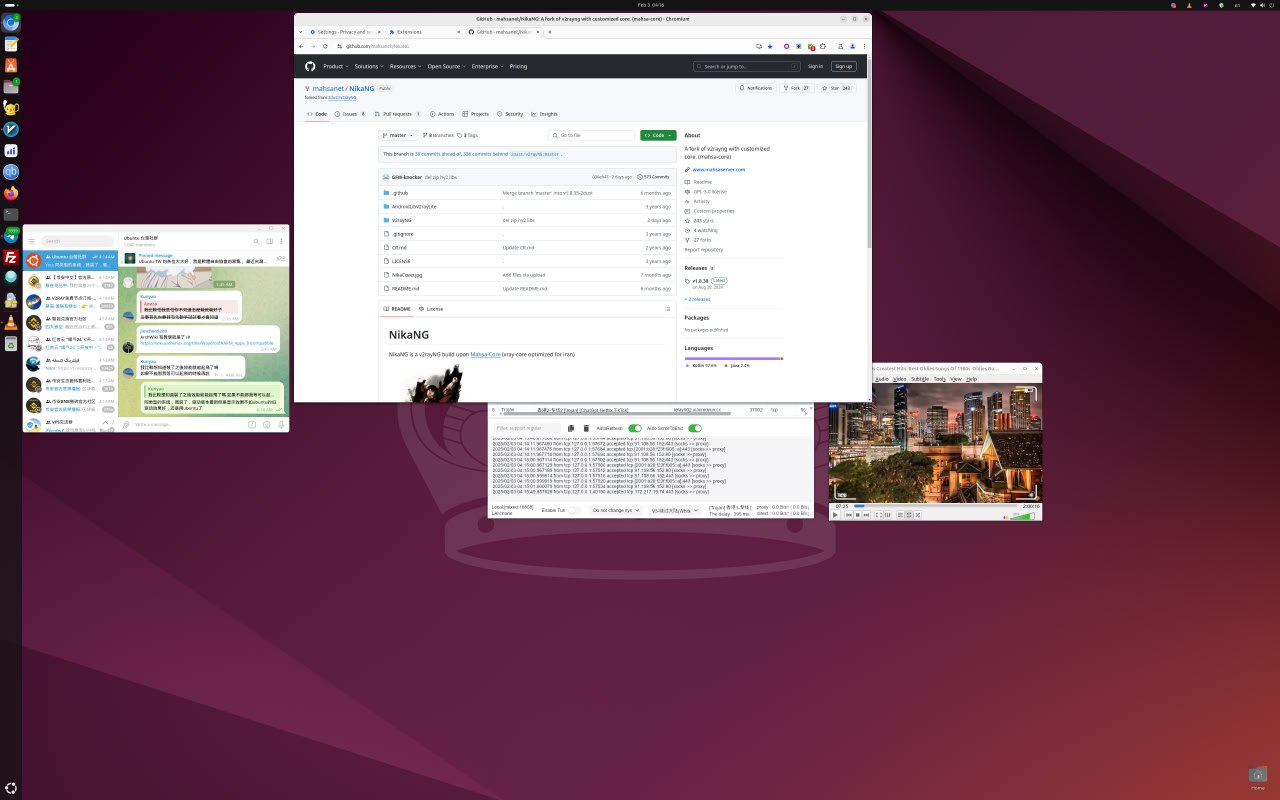The width and height of the screenshot is (1280, 800).
Task: Open the master branch dropdown
Action: pos(398,135)
